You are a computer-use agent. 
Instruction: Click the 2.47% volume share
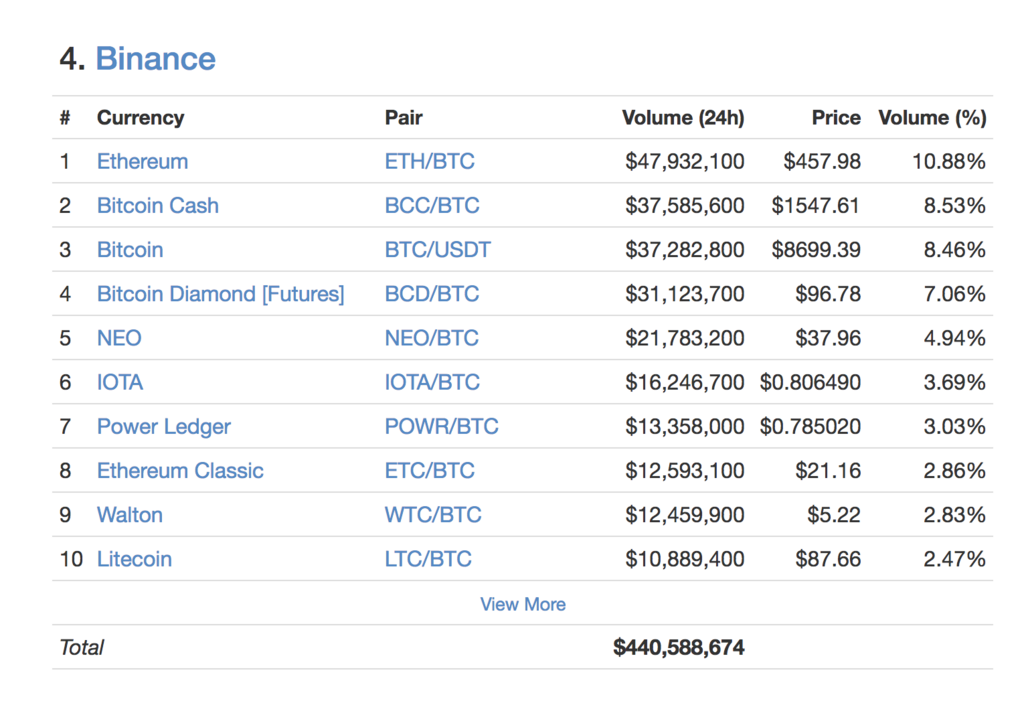pos(955,559)
